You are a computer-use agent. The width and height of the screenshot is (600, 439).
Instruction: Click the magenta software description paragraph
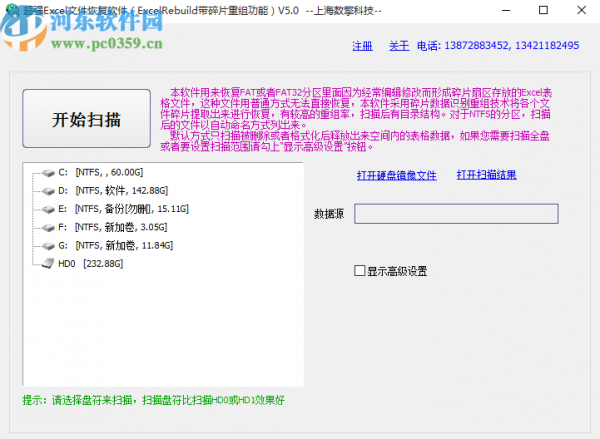[355, 119]
